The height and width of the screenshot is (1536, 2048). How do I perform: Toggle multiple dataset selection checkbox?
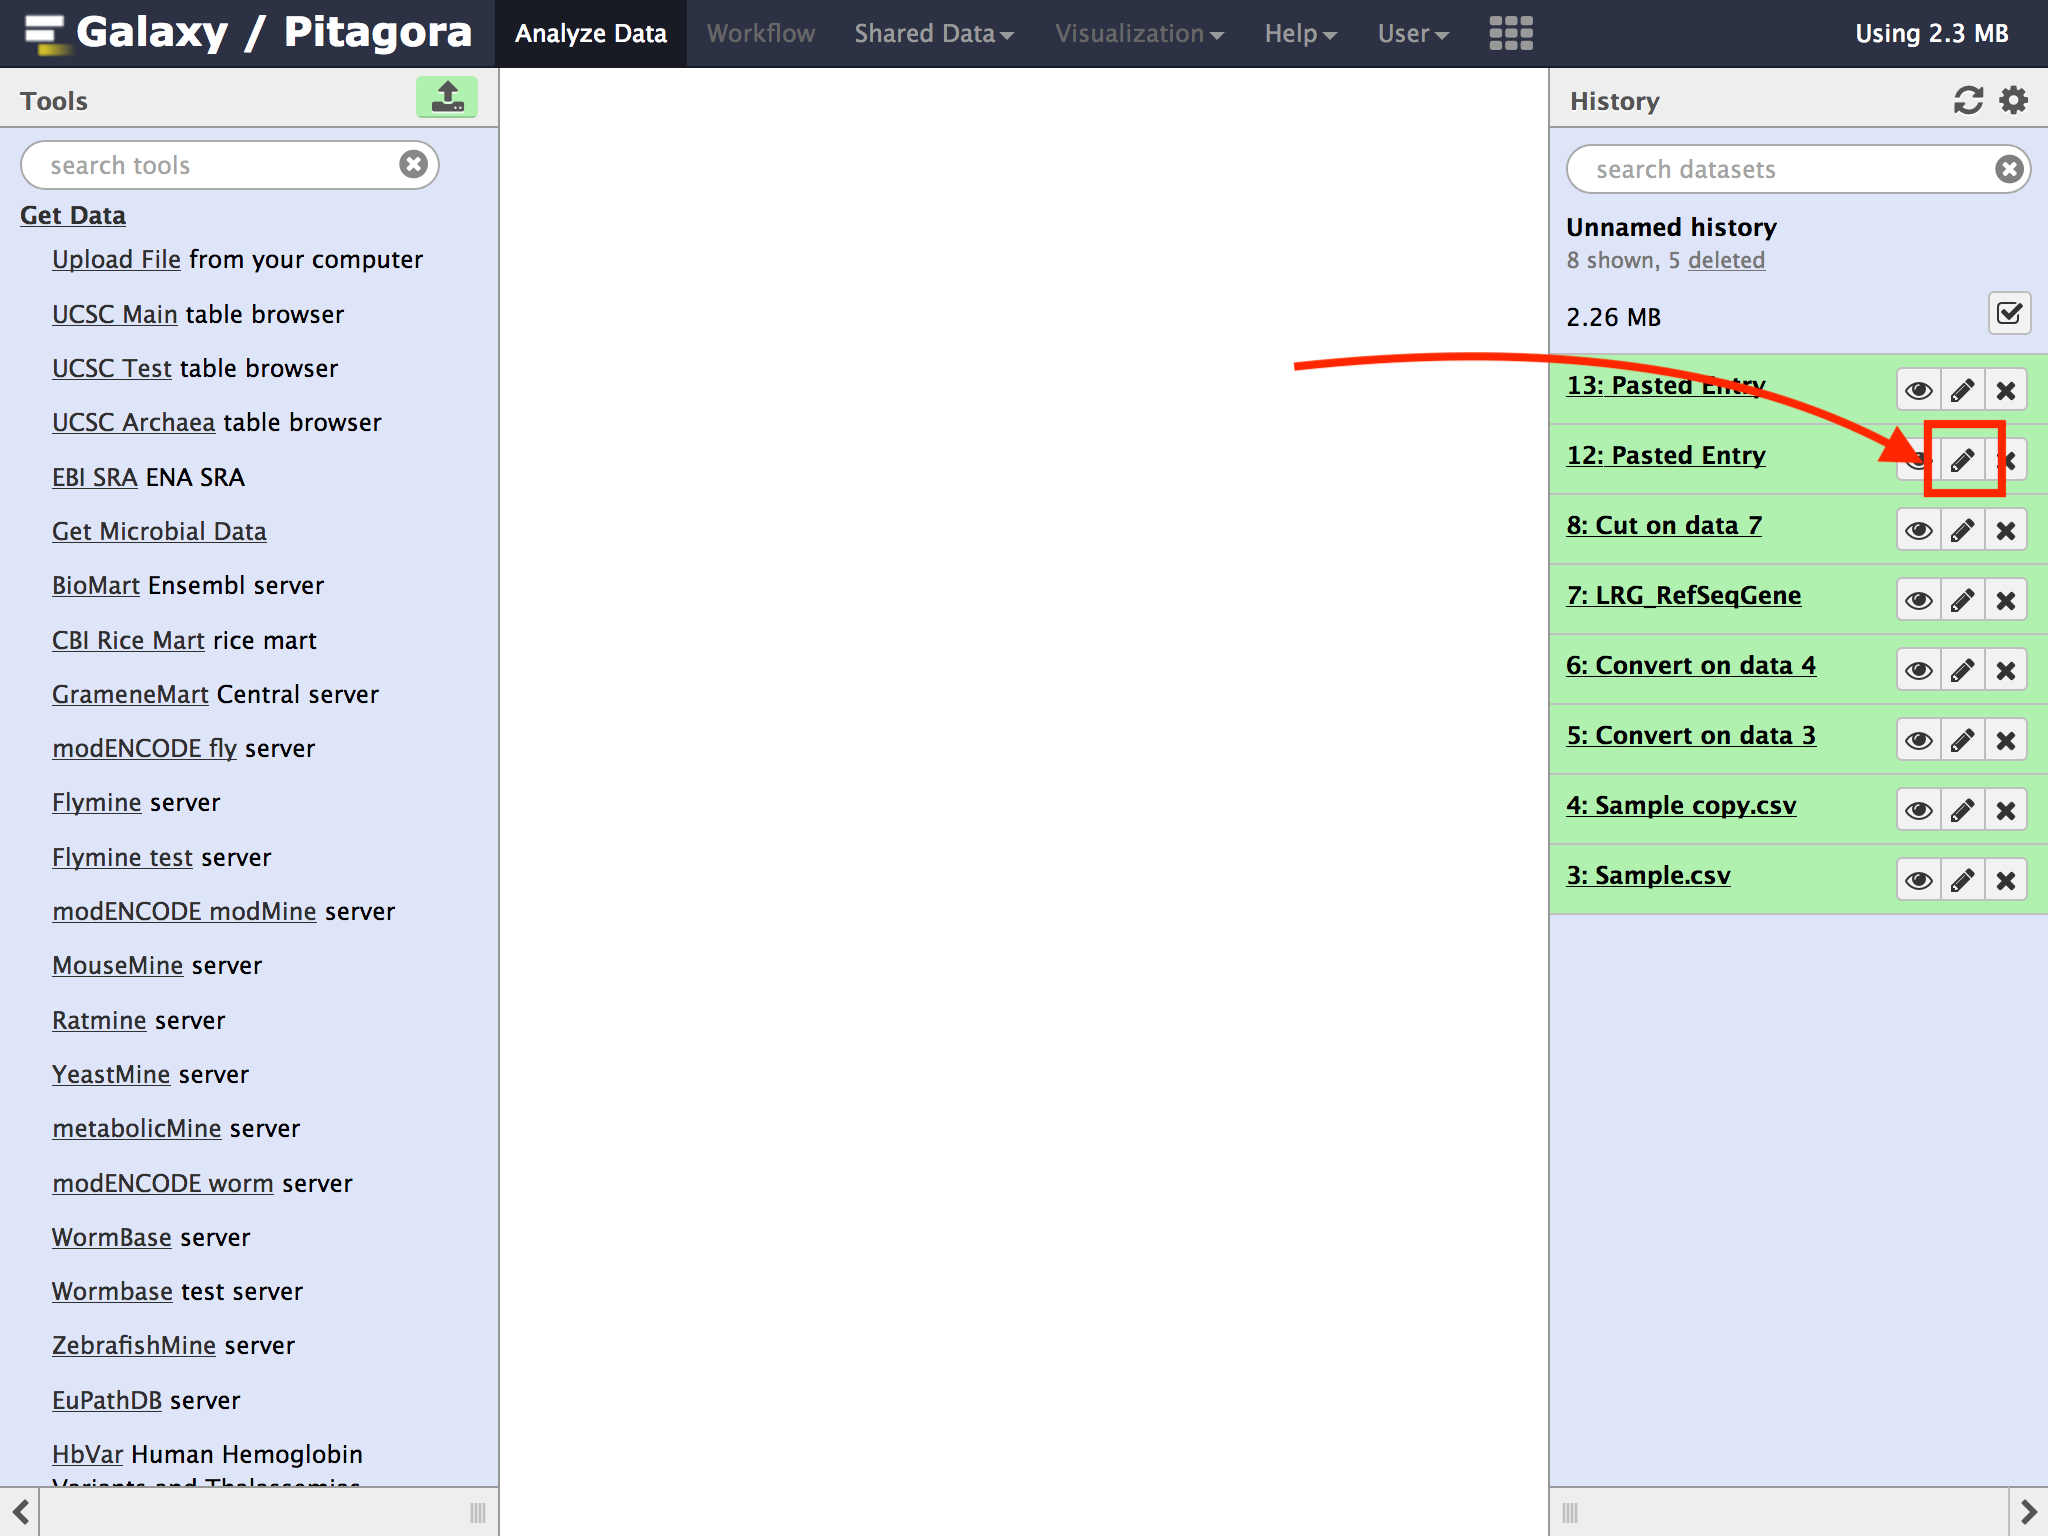[x=2008, y=314]
